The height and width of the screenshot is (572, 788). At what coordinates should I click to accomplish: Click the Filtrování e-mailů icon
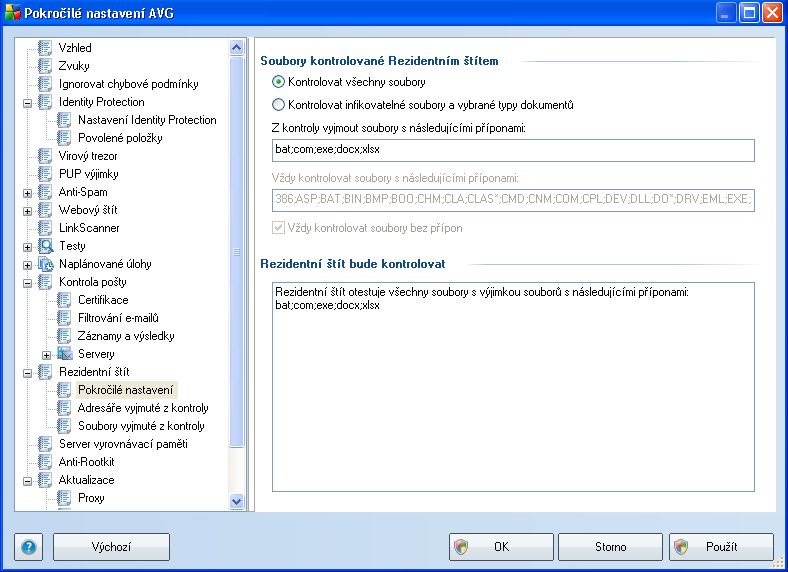click(64, 318)
